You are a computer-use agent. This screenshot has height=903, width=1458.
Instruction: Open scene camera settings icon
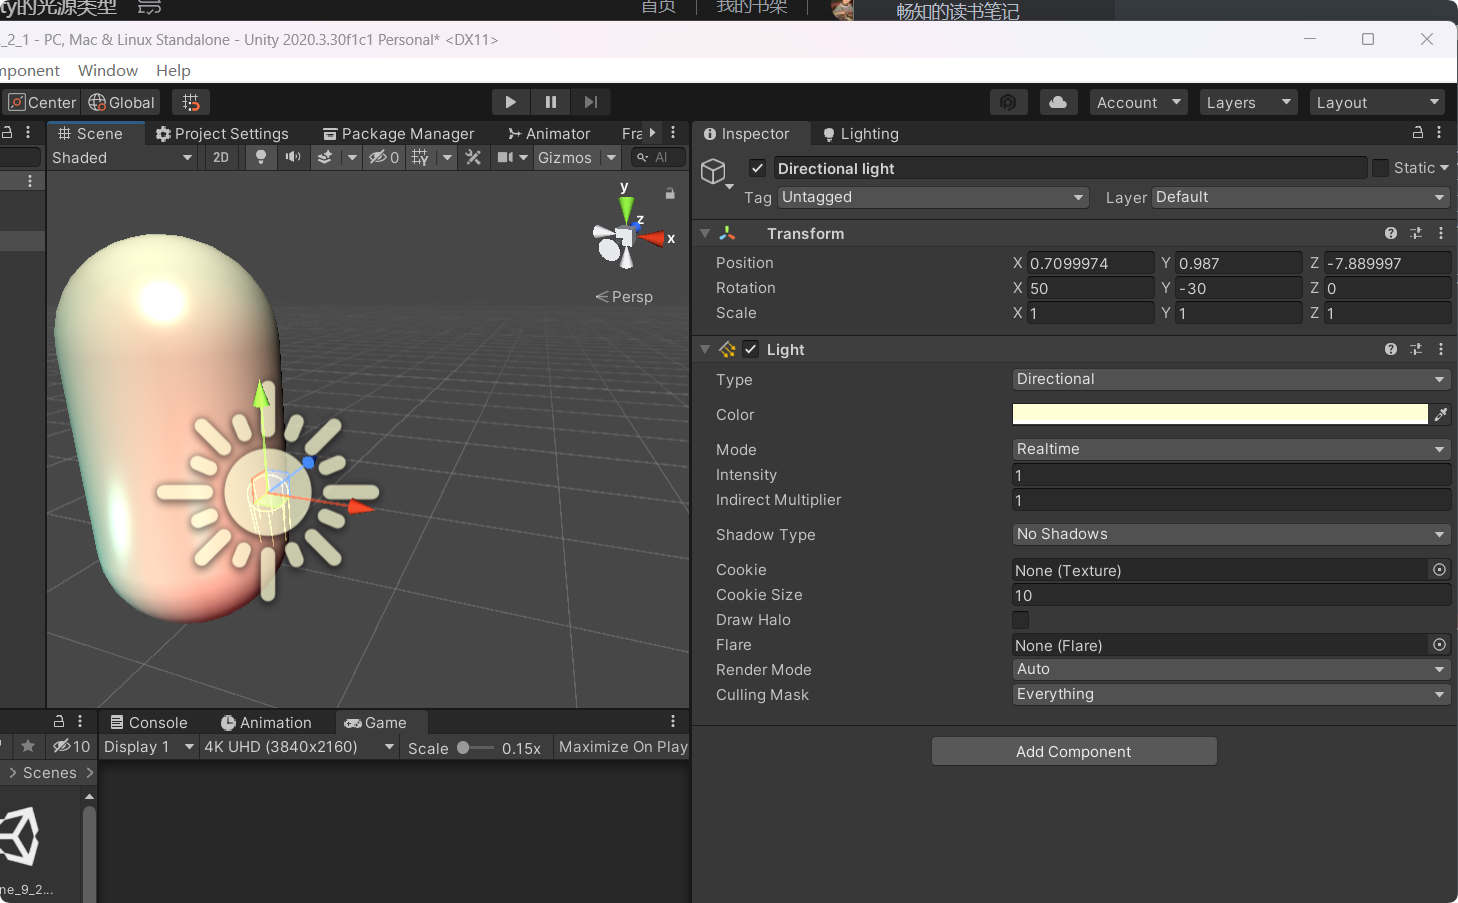(506, 157)
